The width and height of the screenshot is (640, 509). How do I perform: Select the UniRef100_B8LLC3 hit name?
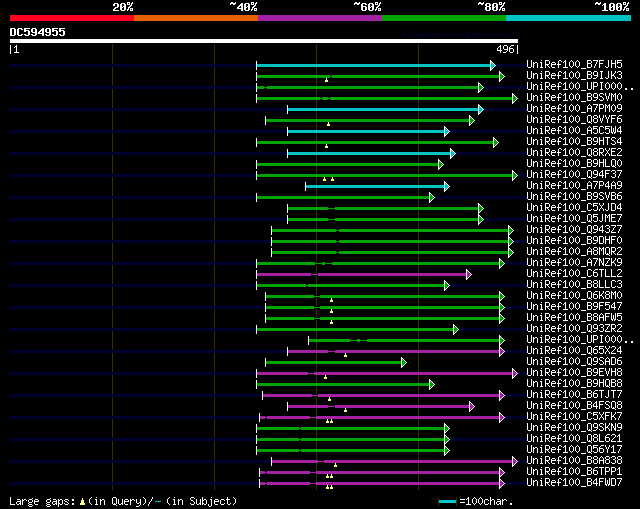[574, 285]
